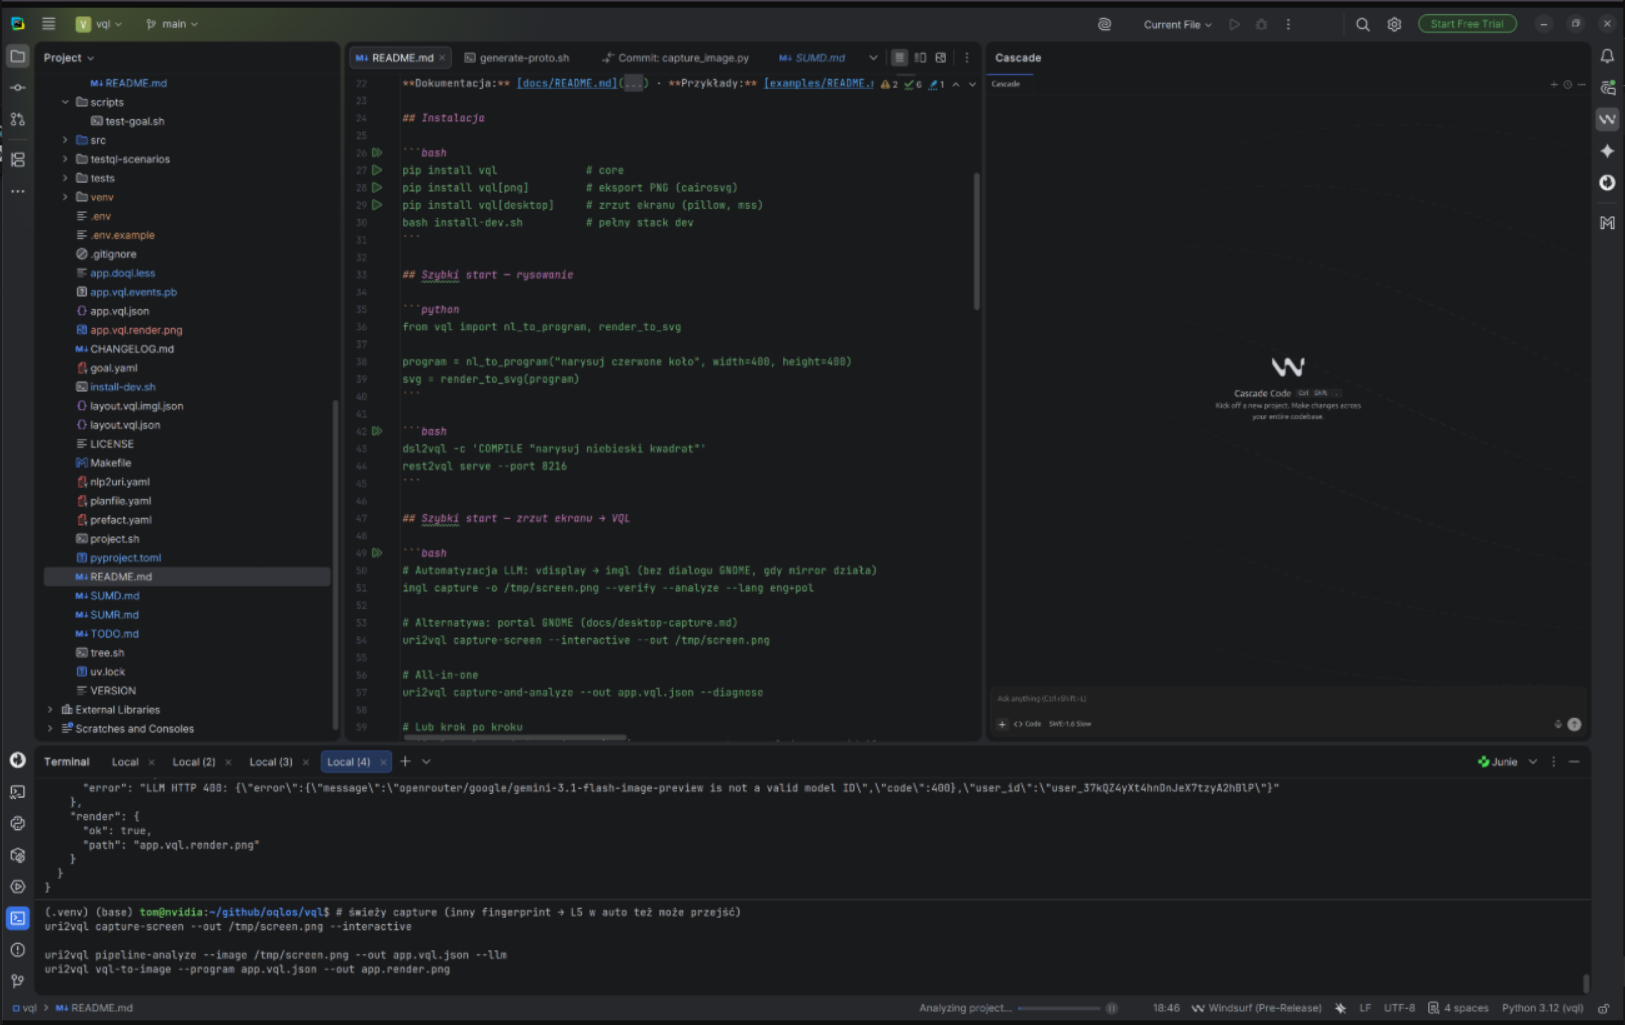Expand the src folder
The width and height of the screenshot is (1625, 1025).
tap(66, 140)
